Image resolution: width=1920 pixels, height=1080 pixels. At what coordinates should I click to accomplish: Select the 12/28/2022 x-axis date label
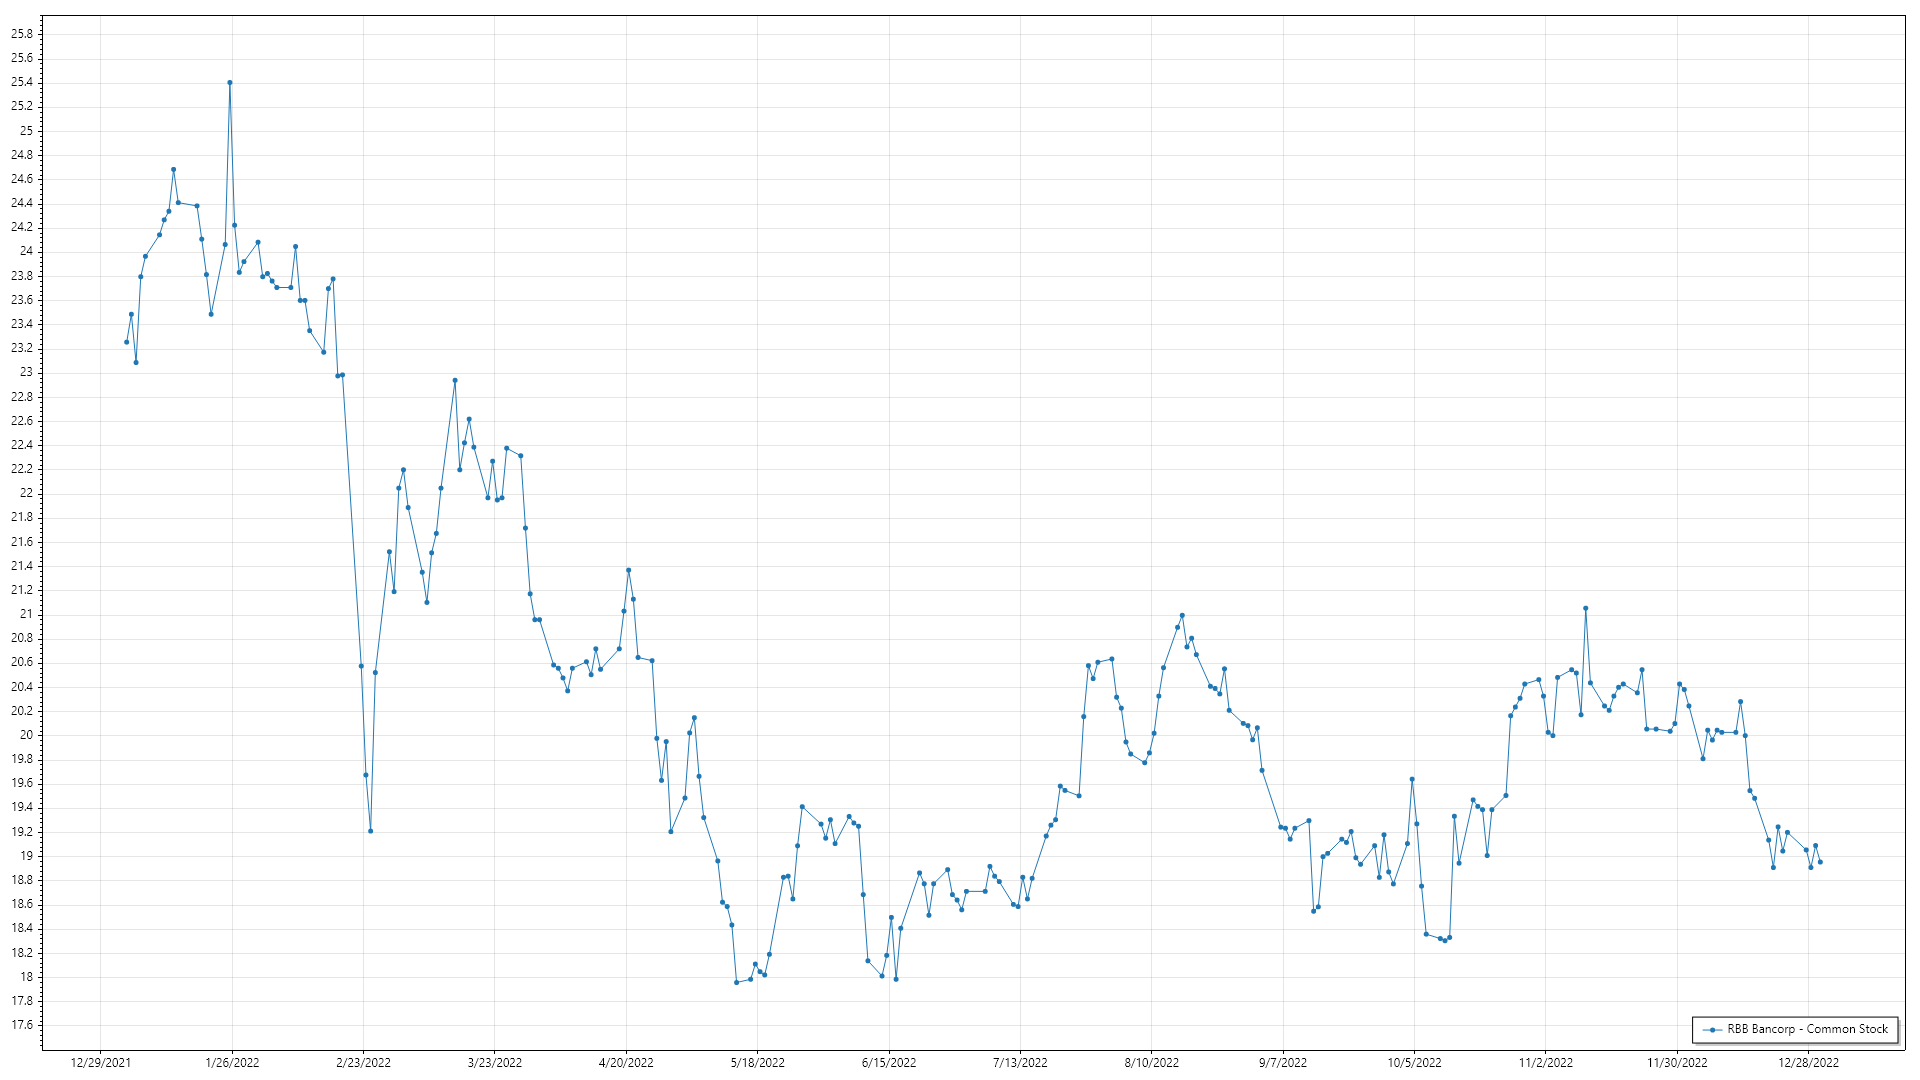[1808, 1063]
